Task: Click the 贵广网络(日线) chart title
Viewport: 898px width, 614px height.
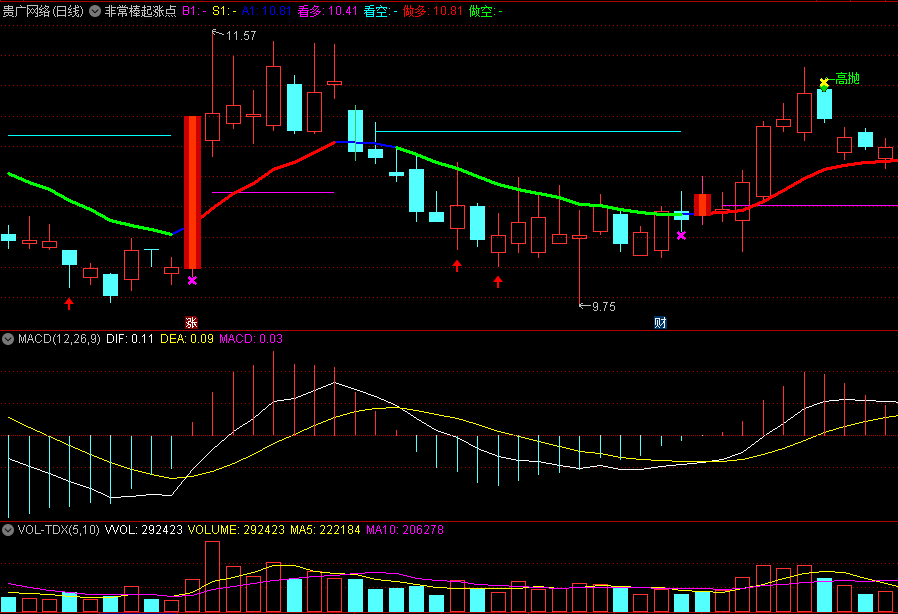Action: coord(43,11)
